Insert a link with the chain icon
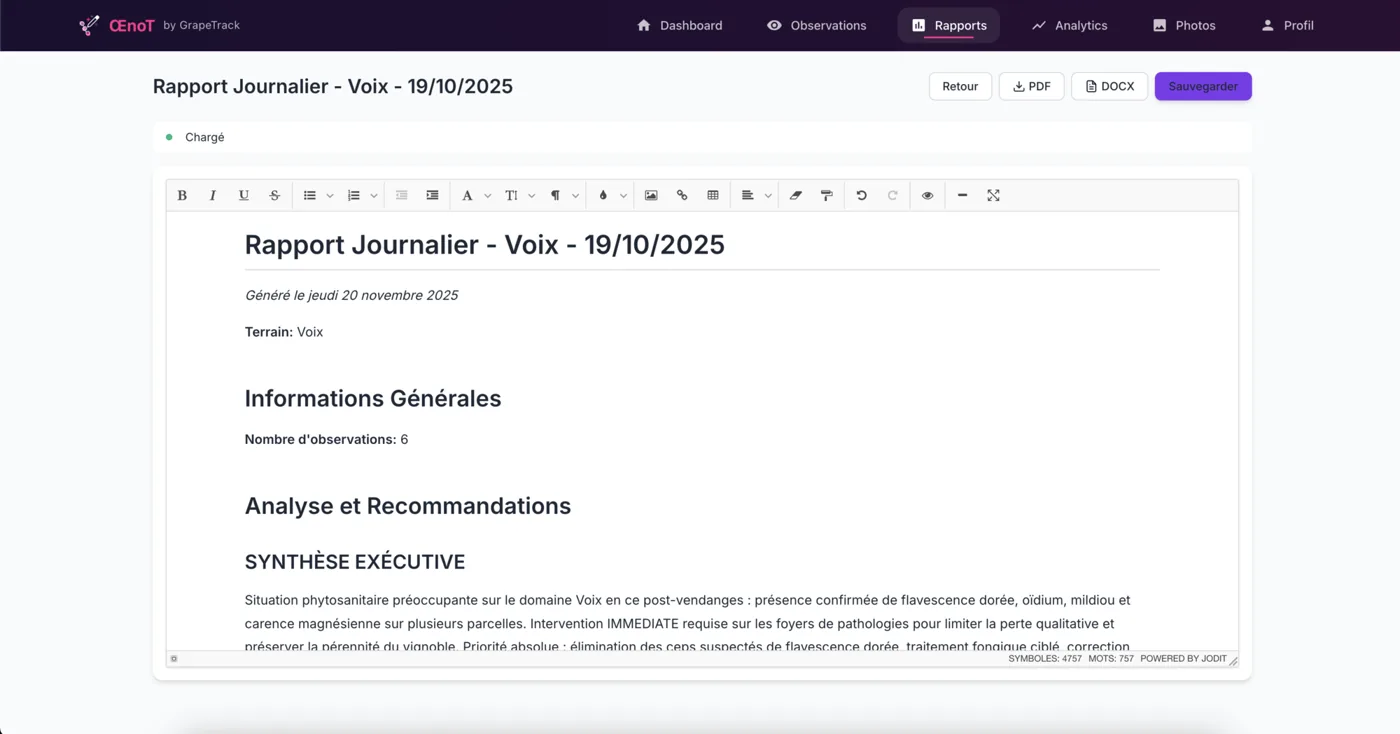The width and height of the screenshot is (1400, 734). point(682,196)
